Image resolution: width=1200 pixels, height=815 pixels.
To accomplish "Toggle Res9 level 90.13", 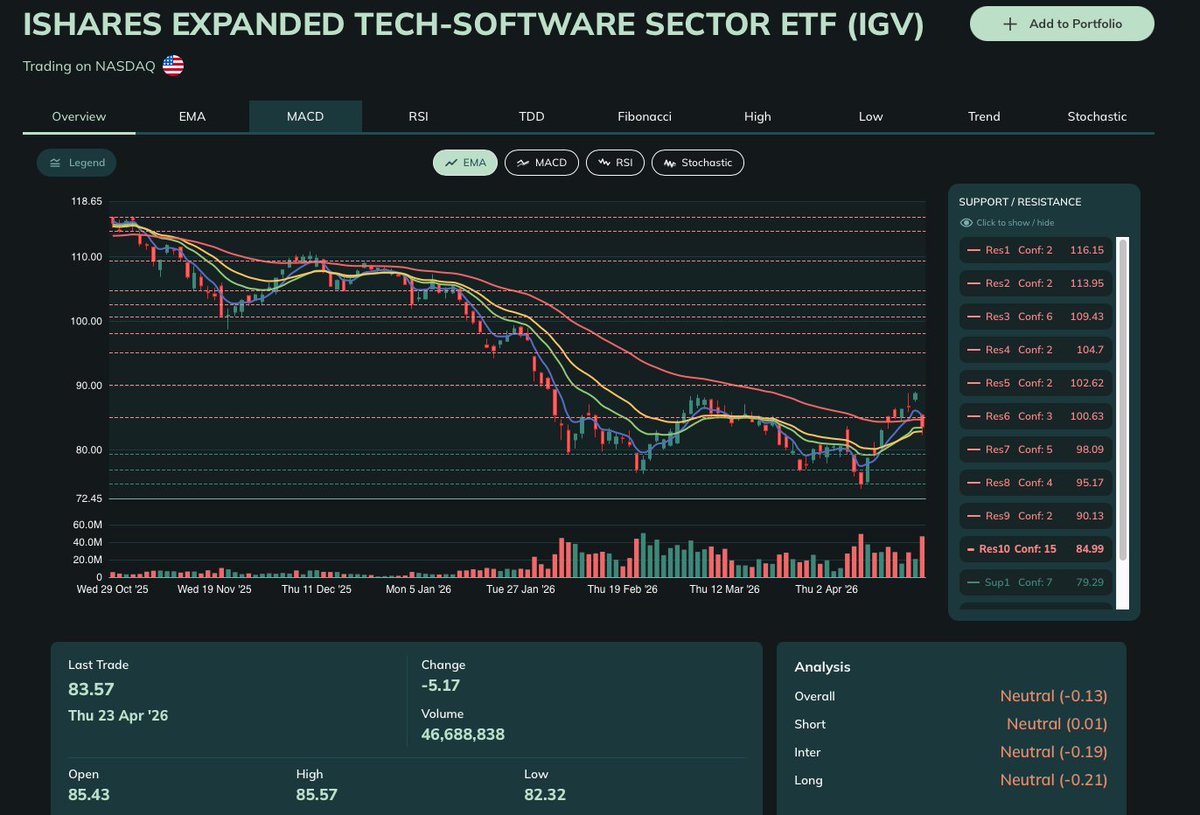I will (1035, 516).
